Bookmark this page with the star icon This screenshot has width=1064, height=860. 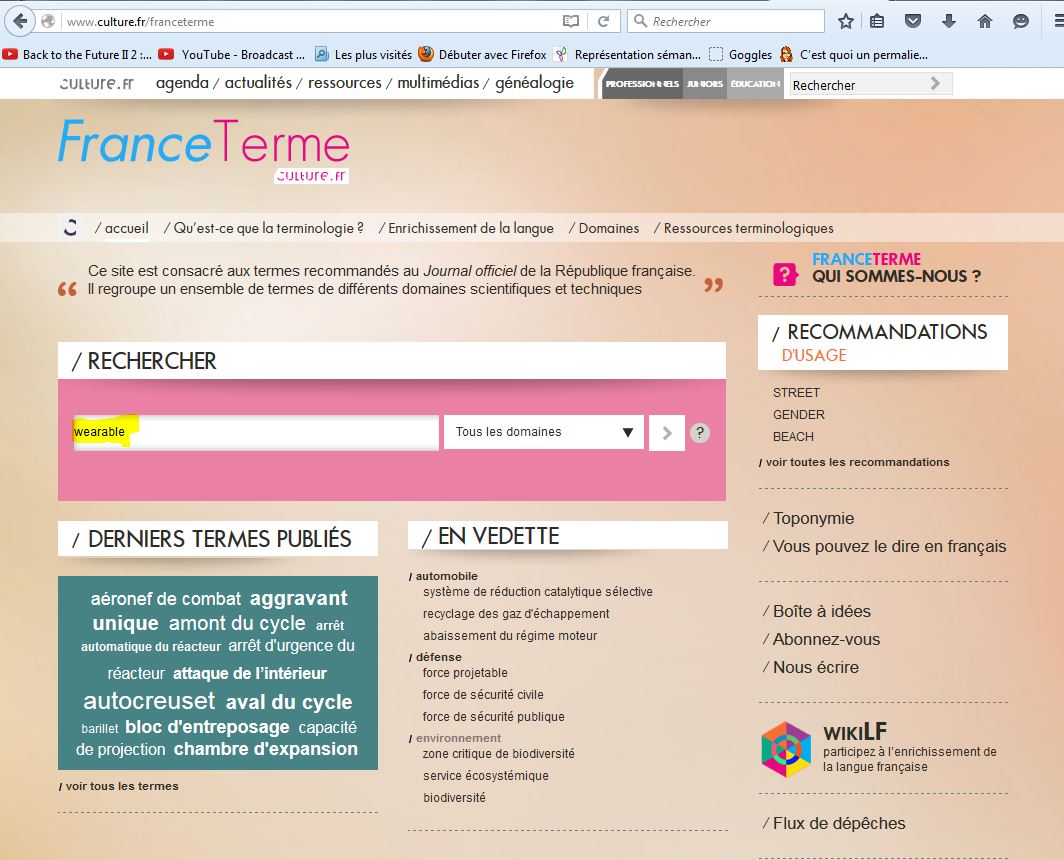846,21
